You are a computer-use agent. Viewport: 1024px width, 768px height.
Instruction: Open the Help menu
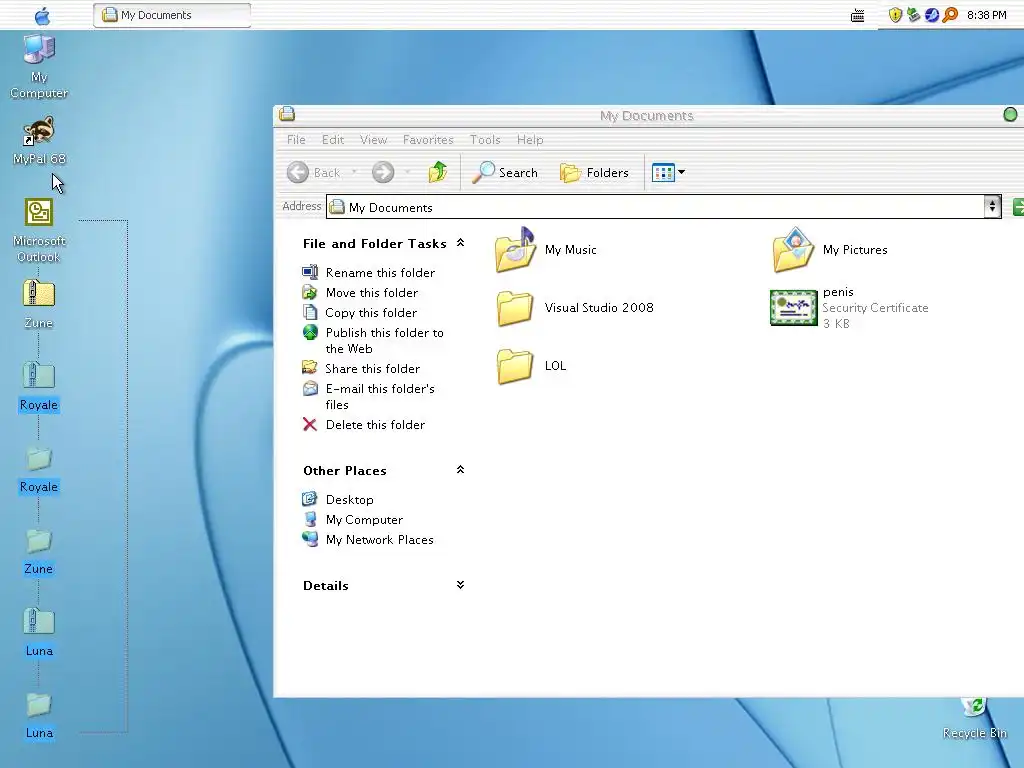pyautogui.click(x=530, y=140)
